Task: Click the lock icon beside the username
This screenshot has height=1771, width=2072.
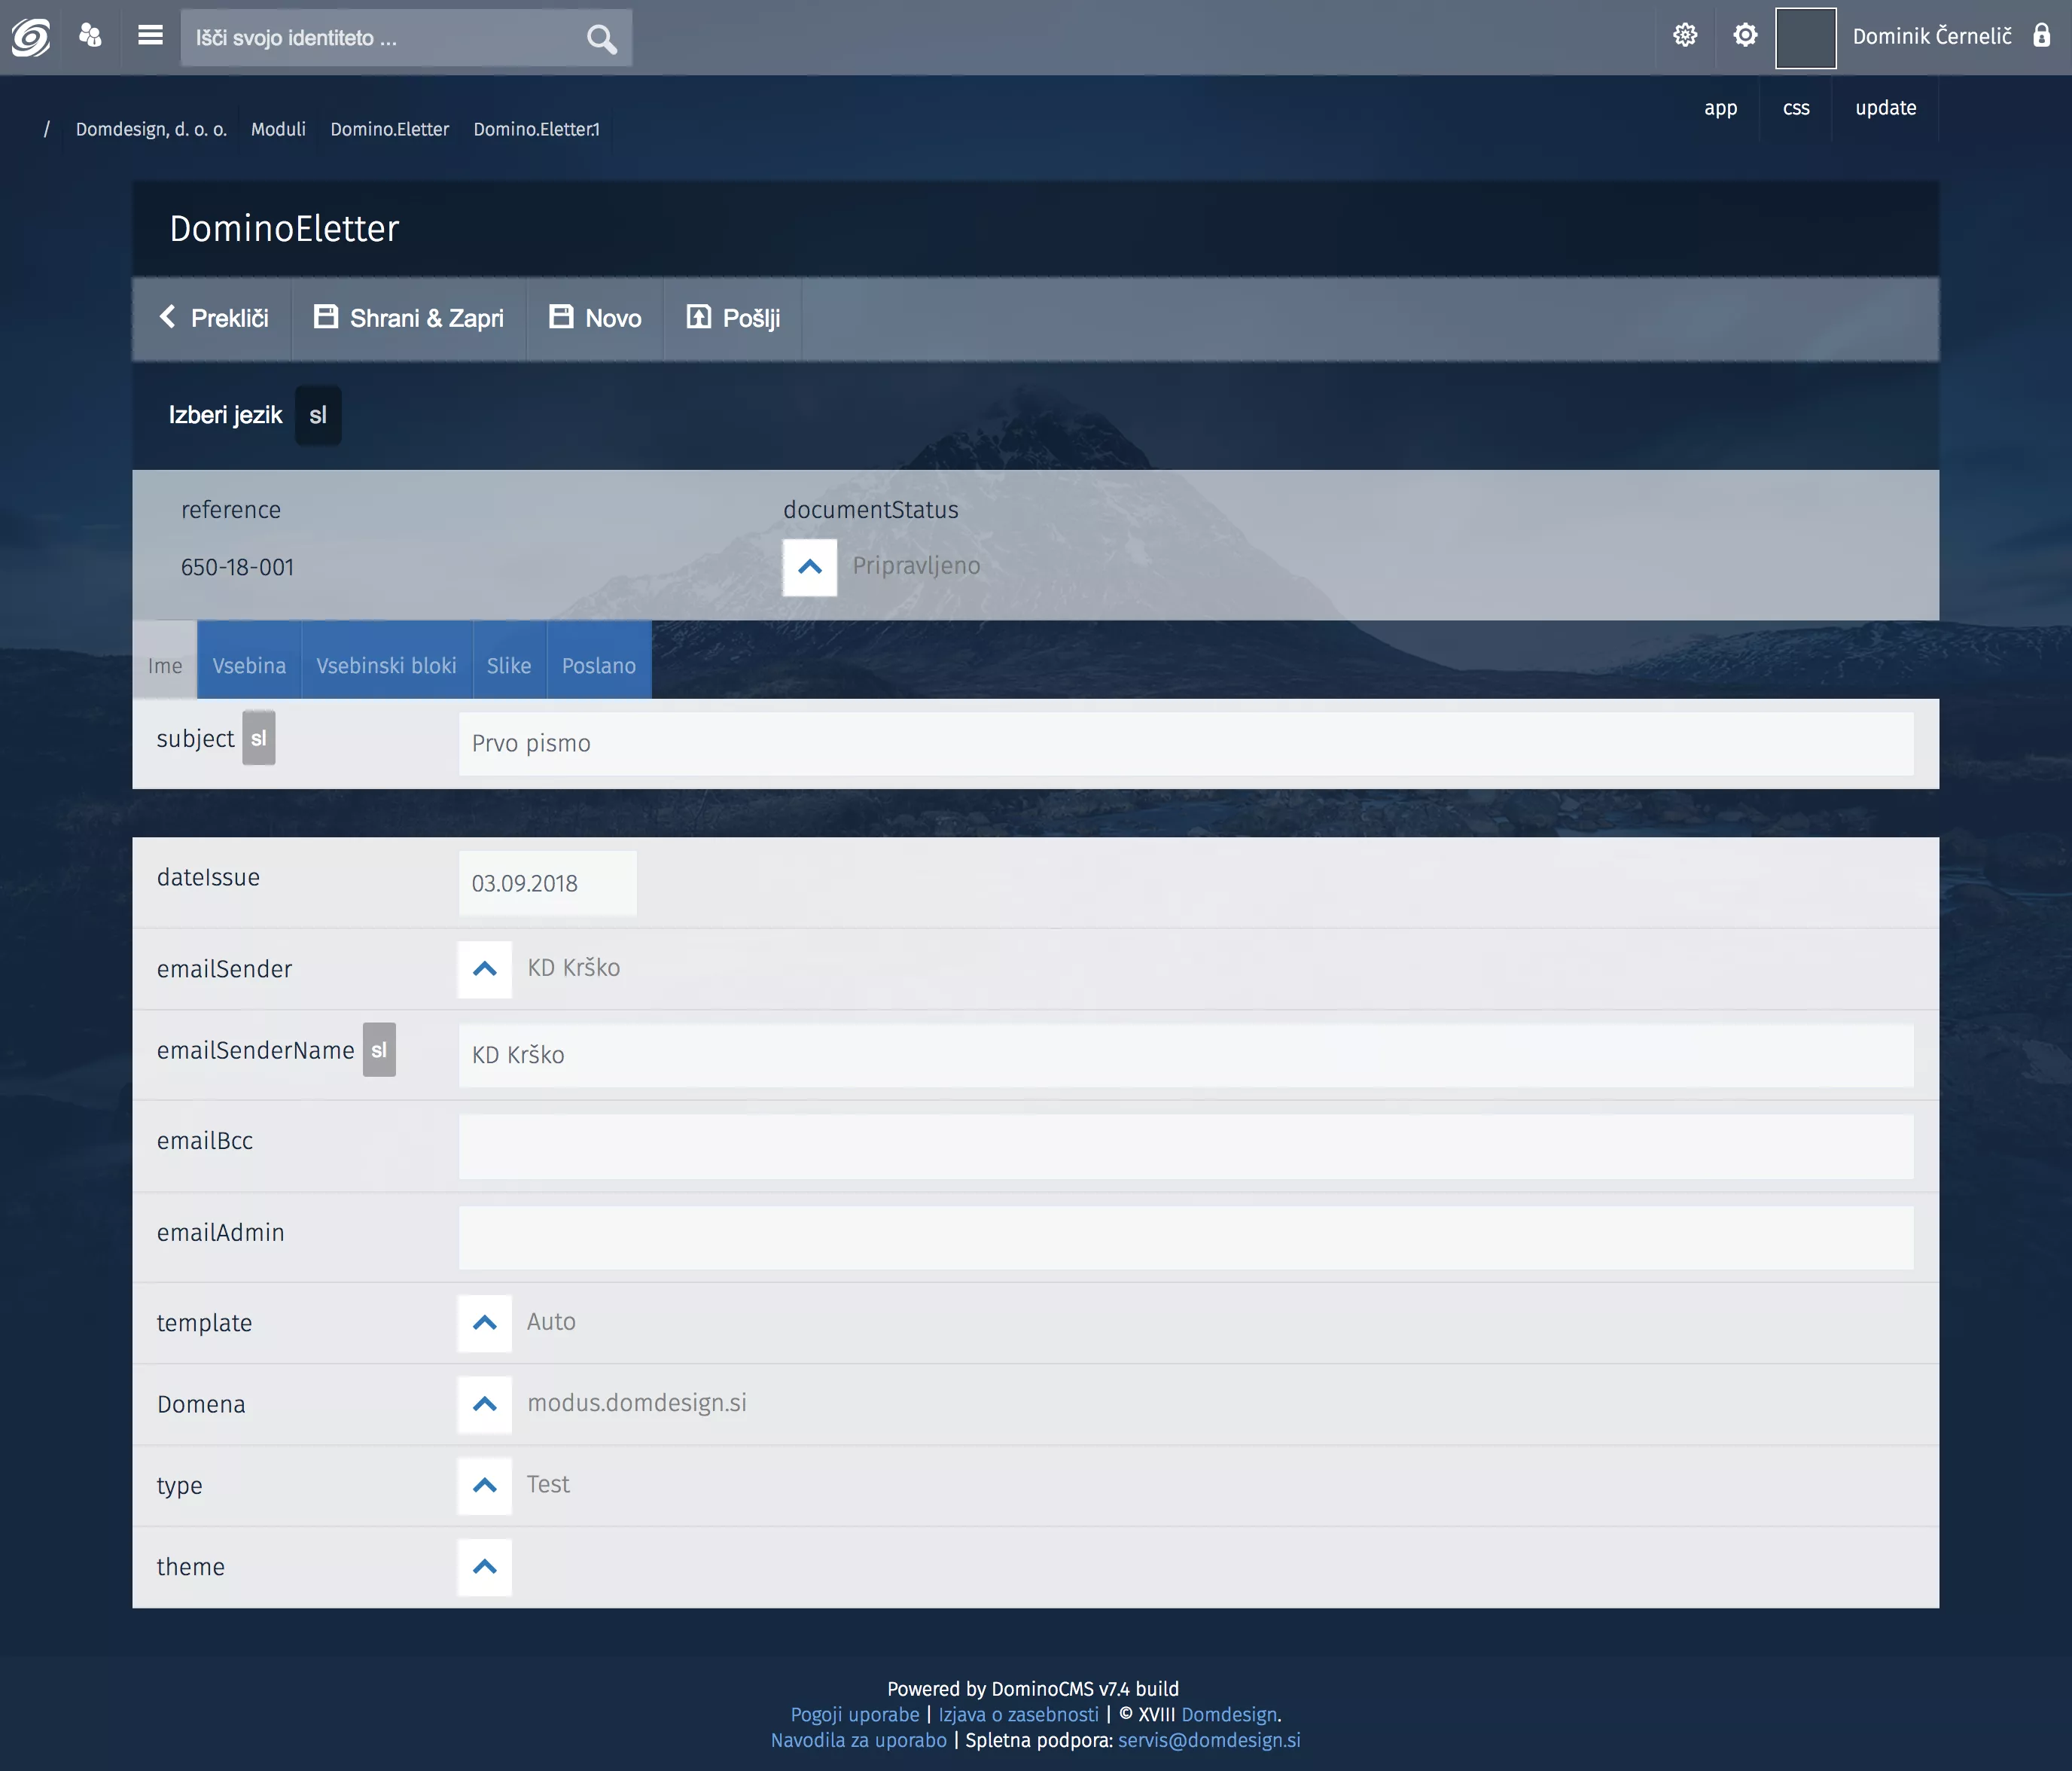Action: point(2041,36)
